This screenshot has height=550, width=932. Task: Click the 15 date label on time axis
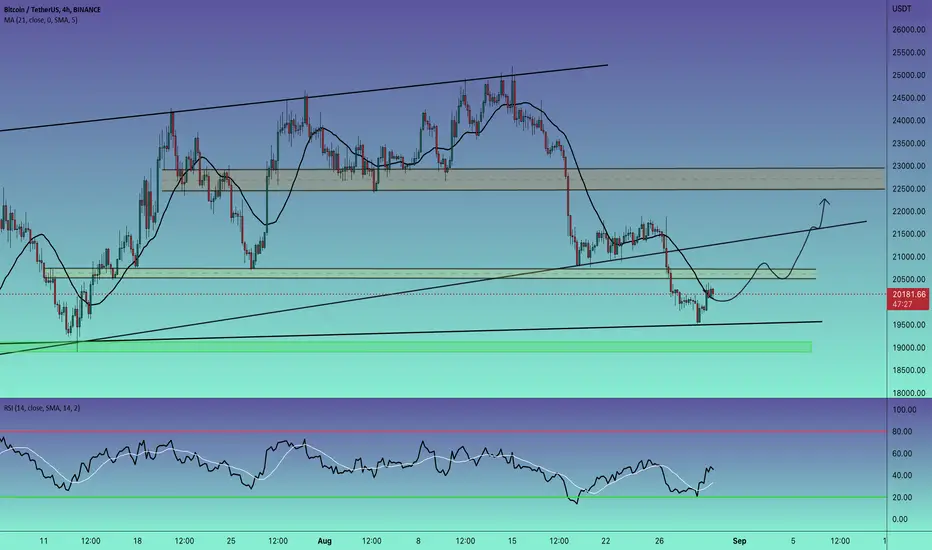click(x=512, y=541)
